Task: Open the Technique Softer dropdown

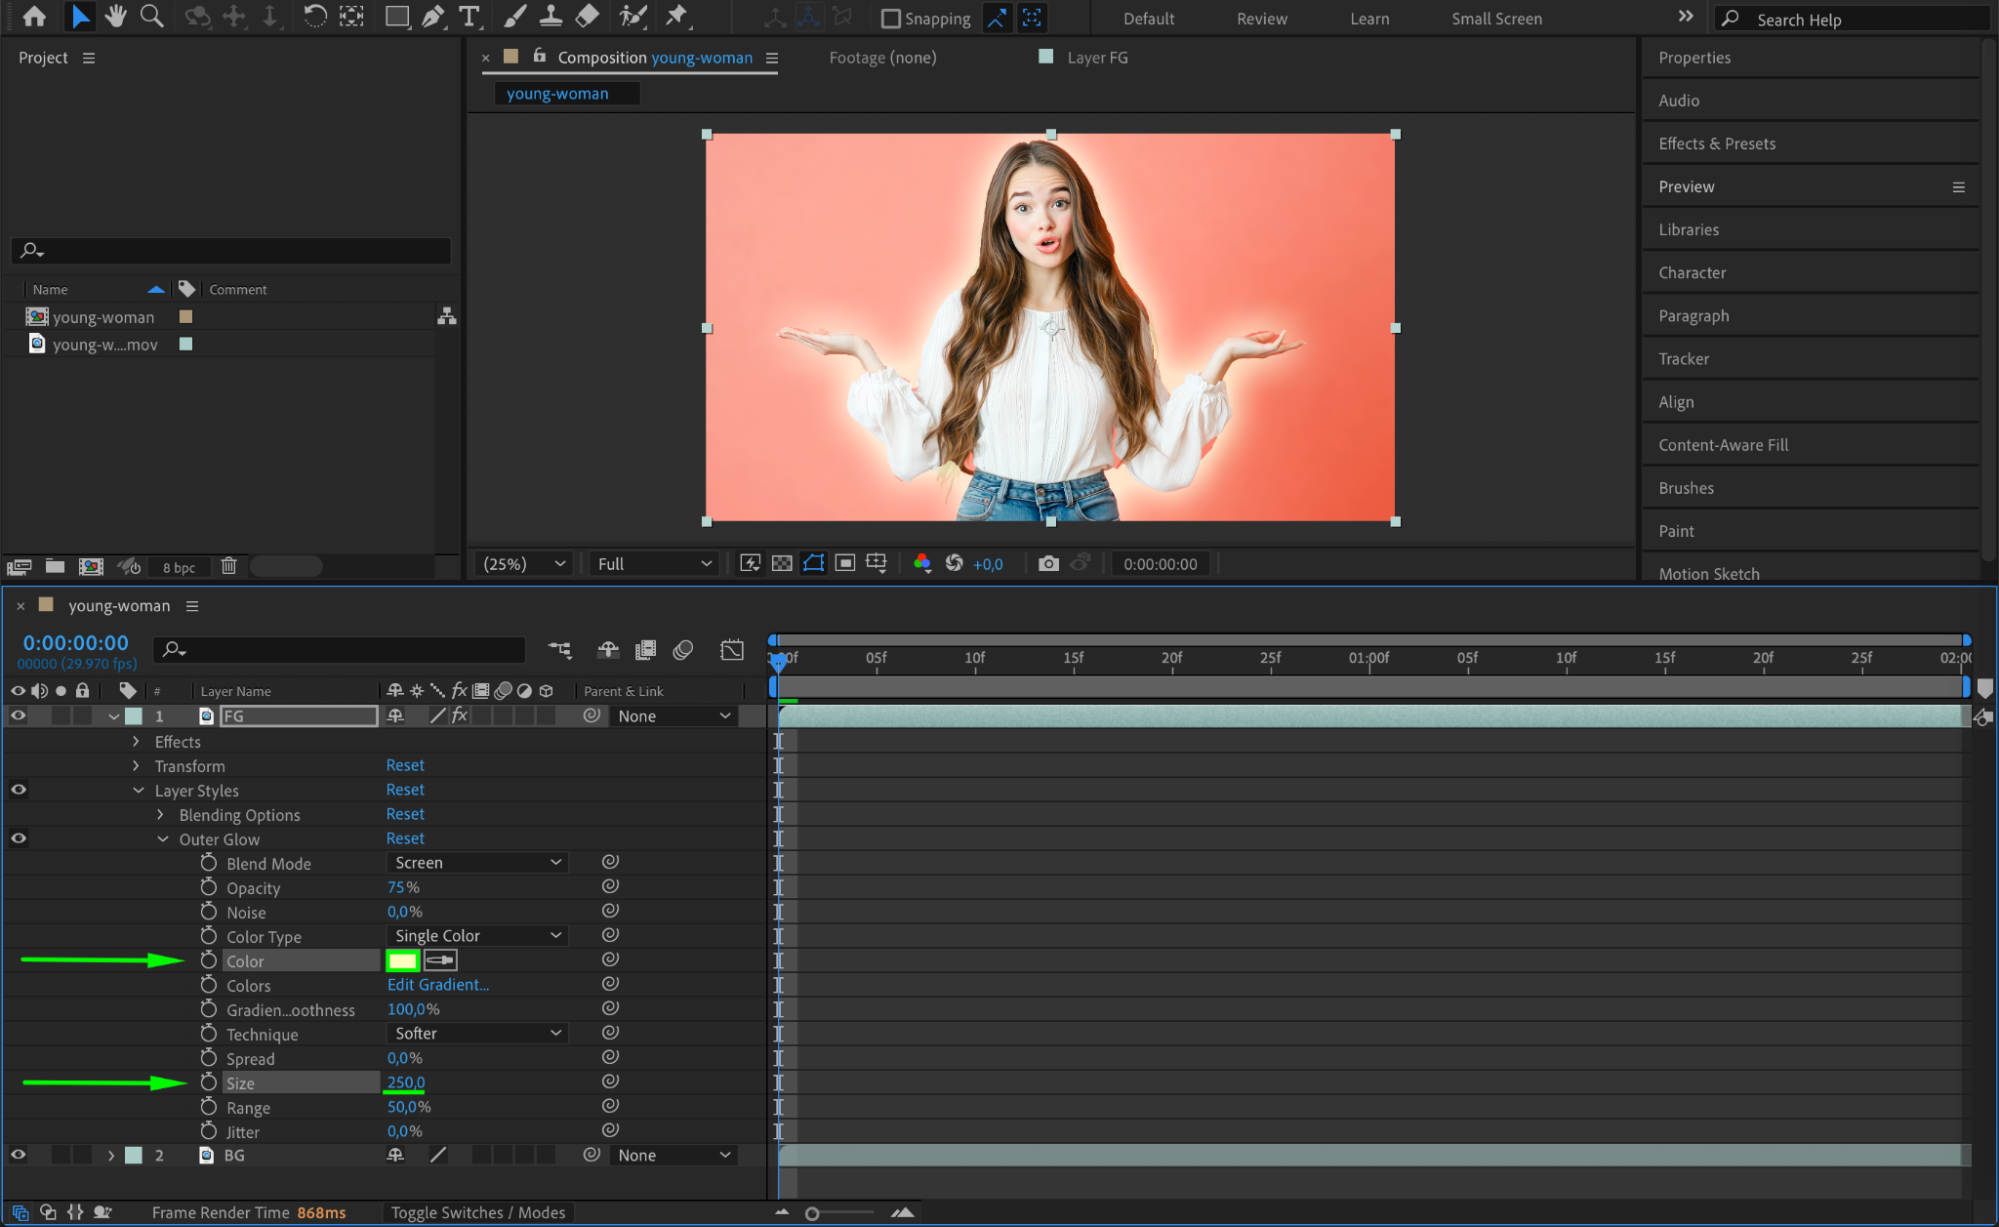Action: tap(477, 1033)
